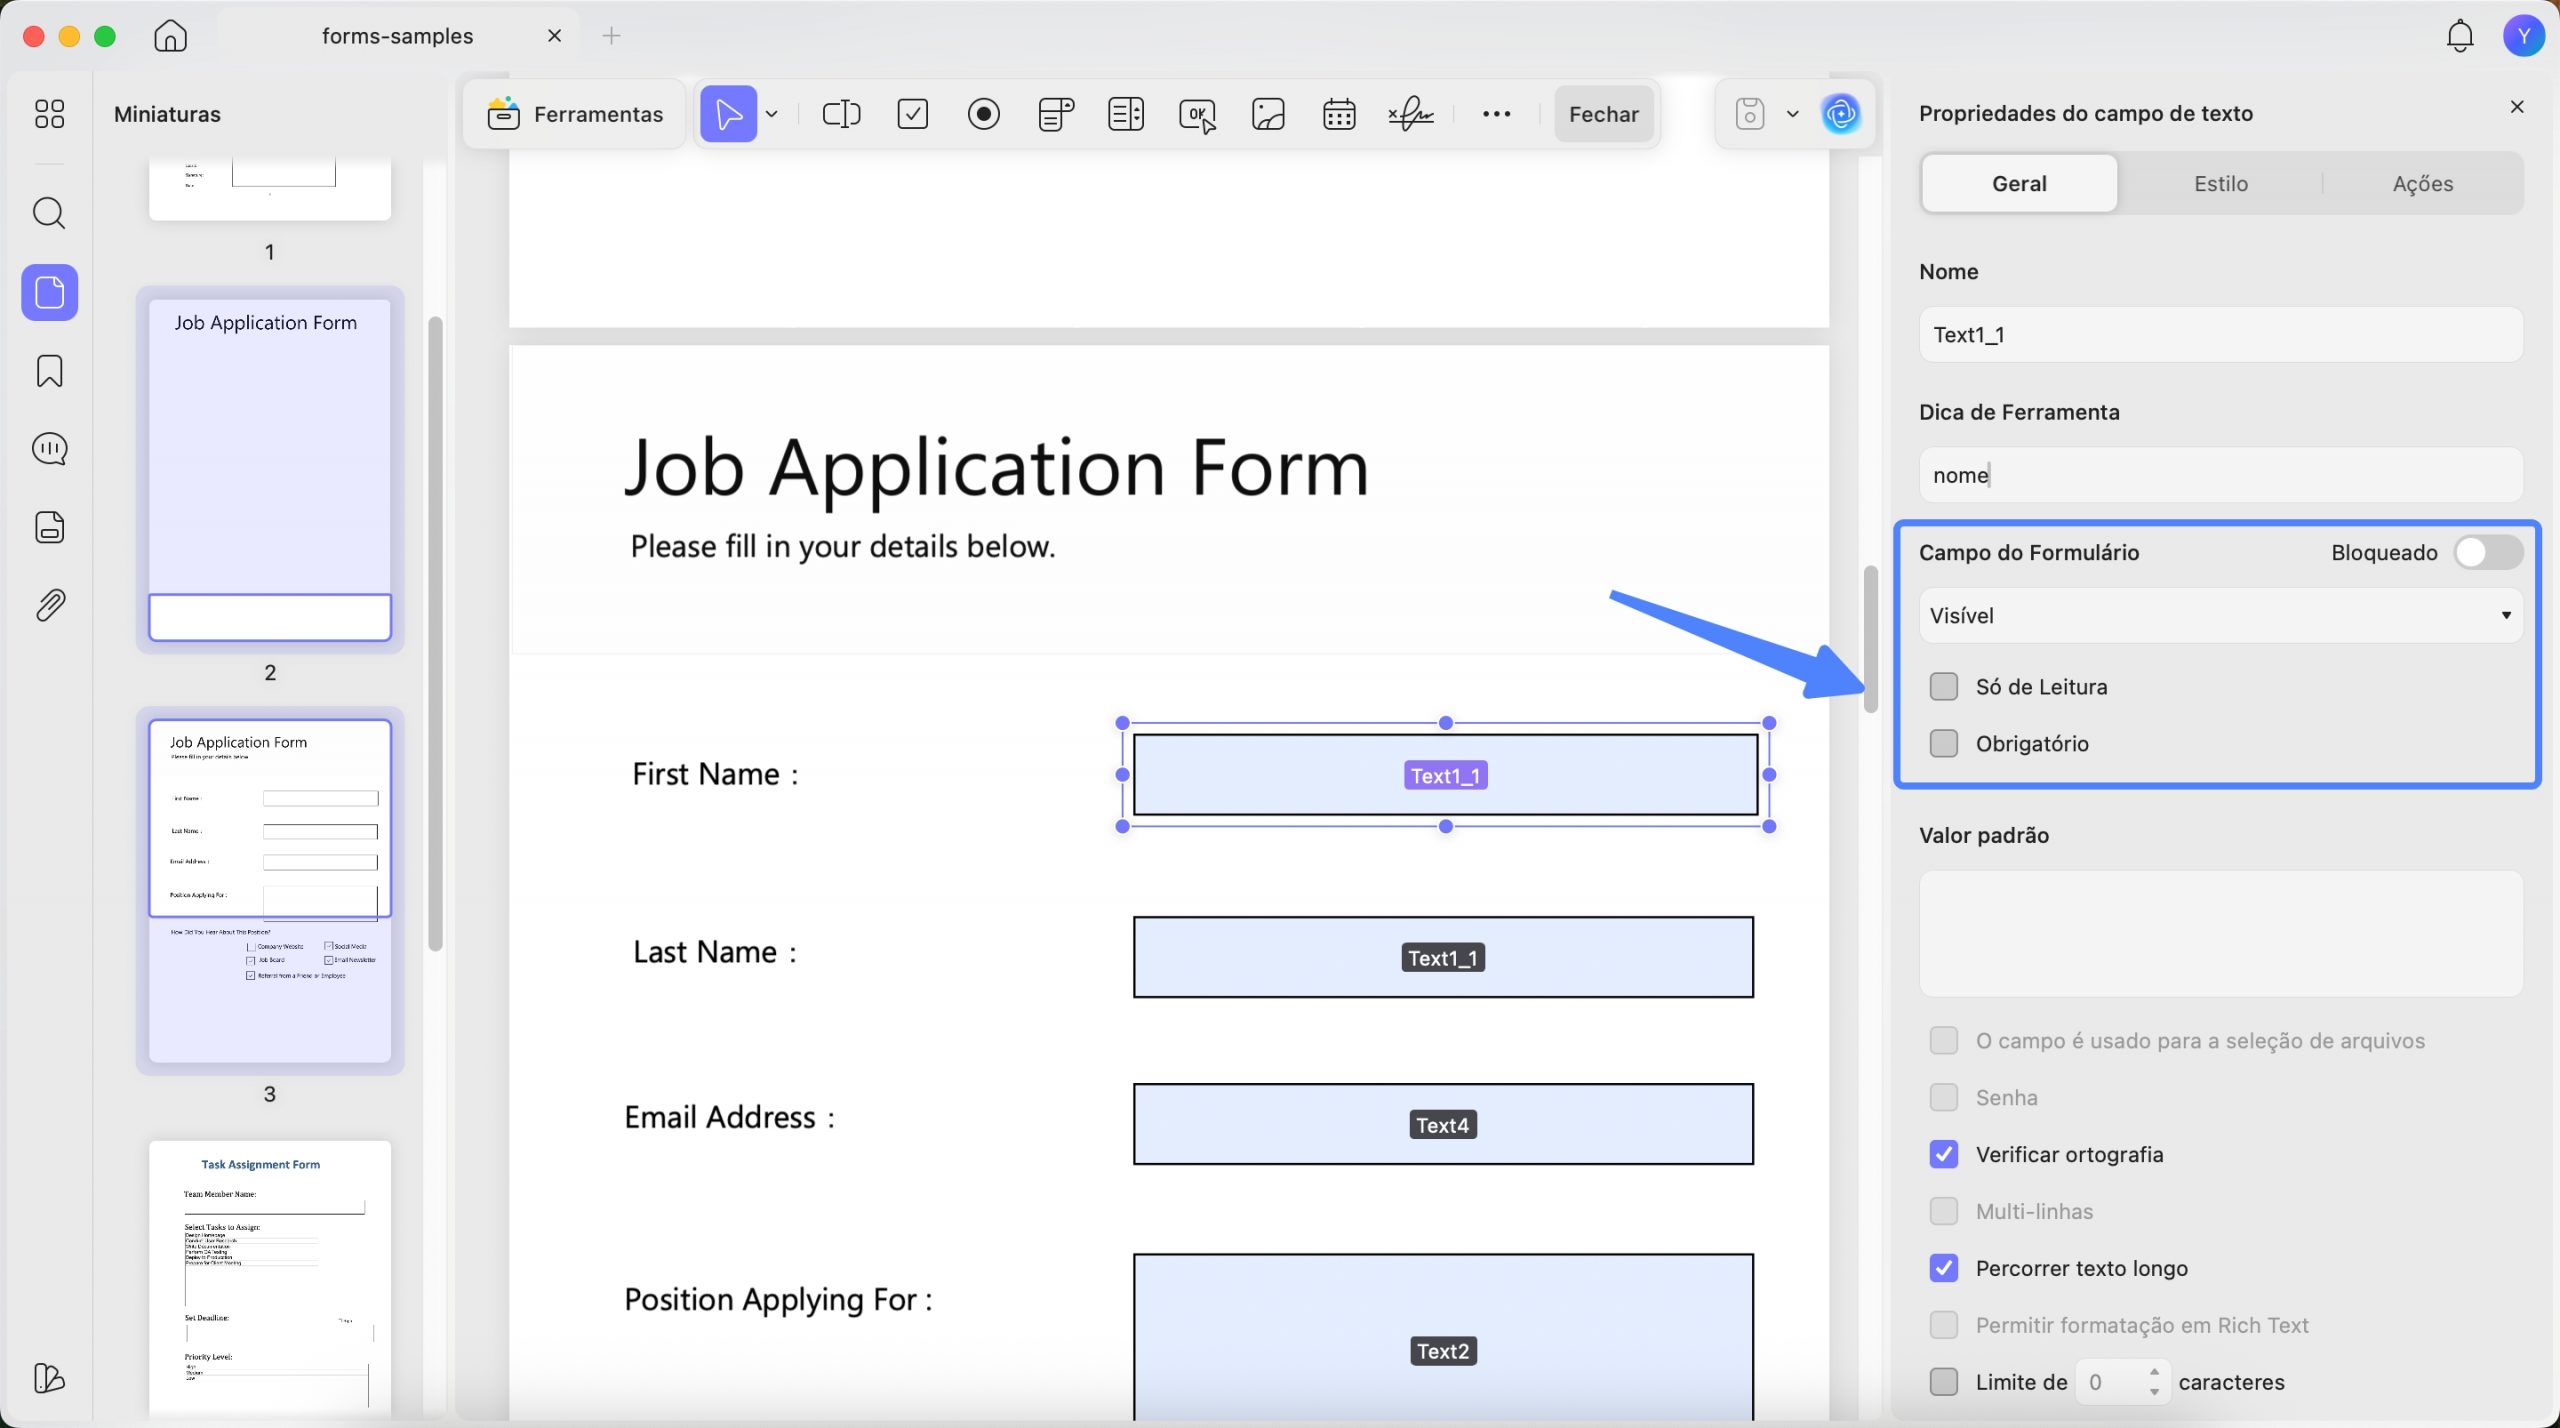
Task: Click the thumbnails panel scrollbar
Action: tap(435, 634)
